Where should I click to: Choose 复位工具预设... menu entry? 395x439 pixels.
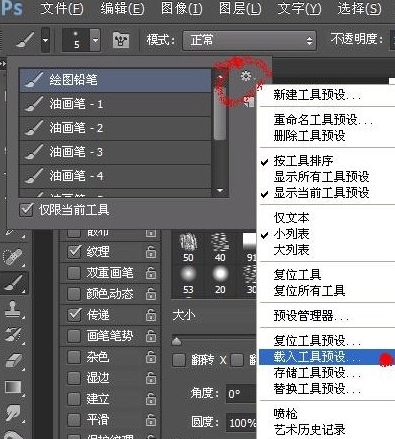tap(317, 341)
